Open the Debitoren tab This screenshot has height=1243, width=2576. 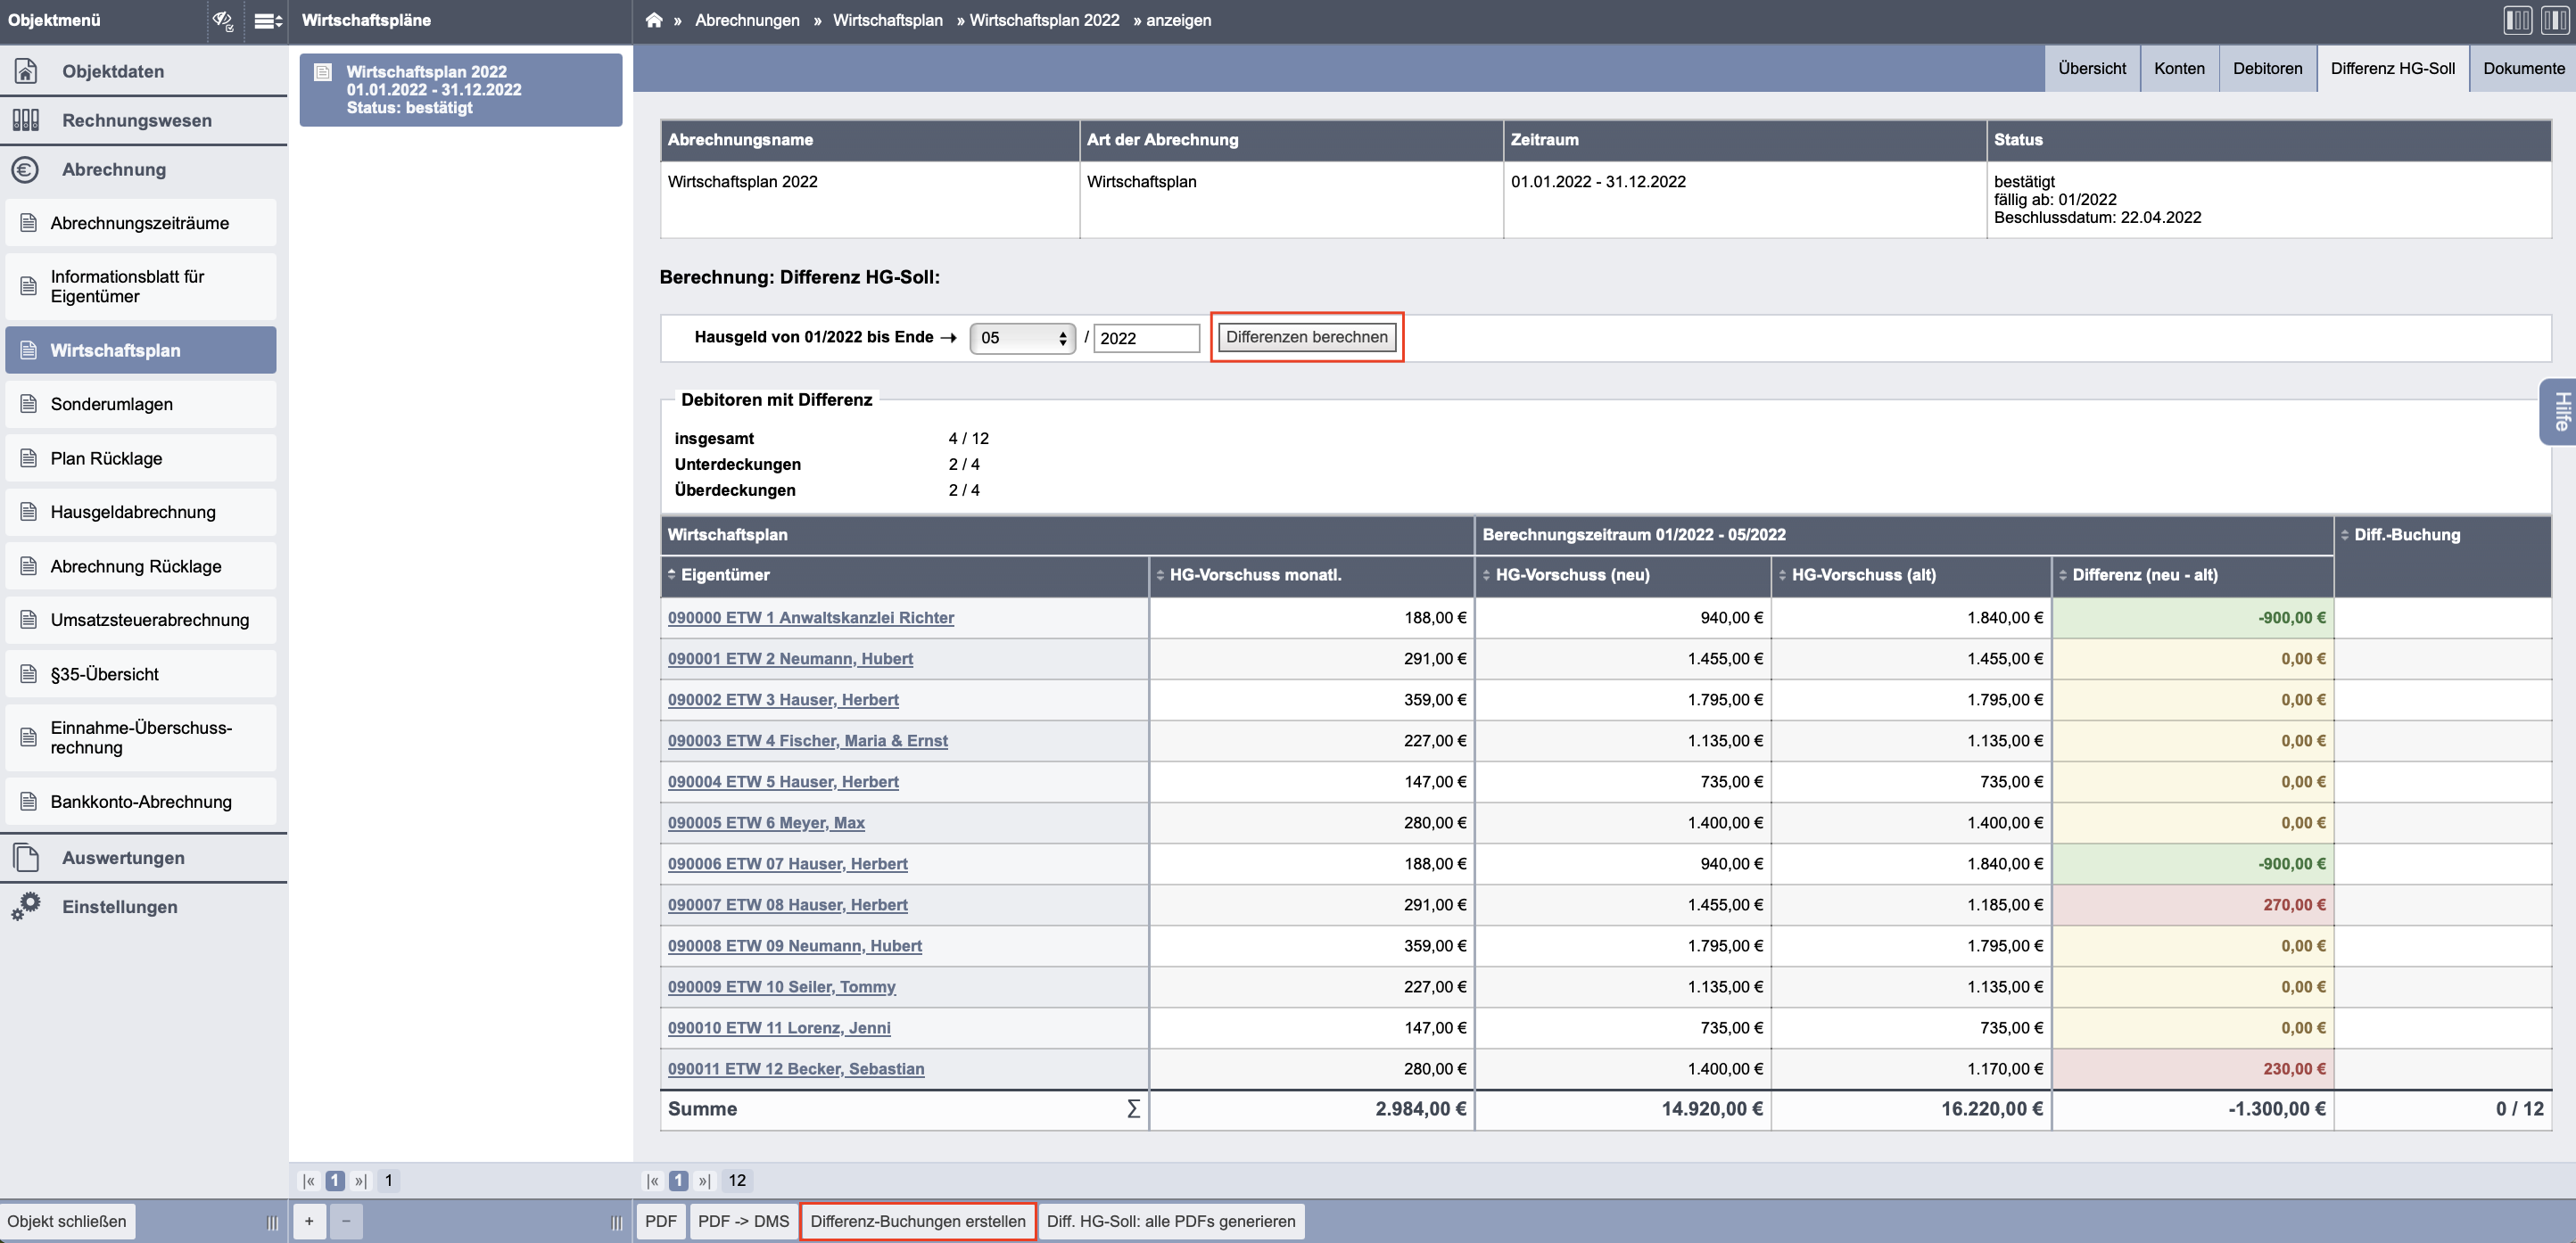2267,68
